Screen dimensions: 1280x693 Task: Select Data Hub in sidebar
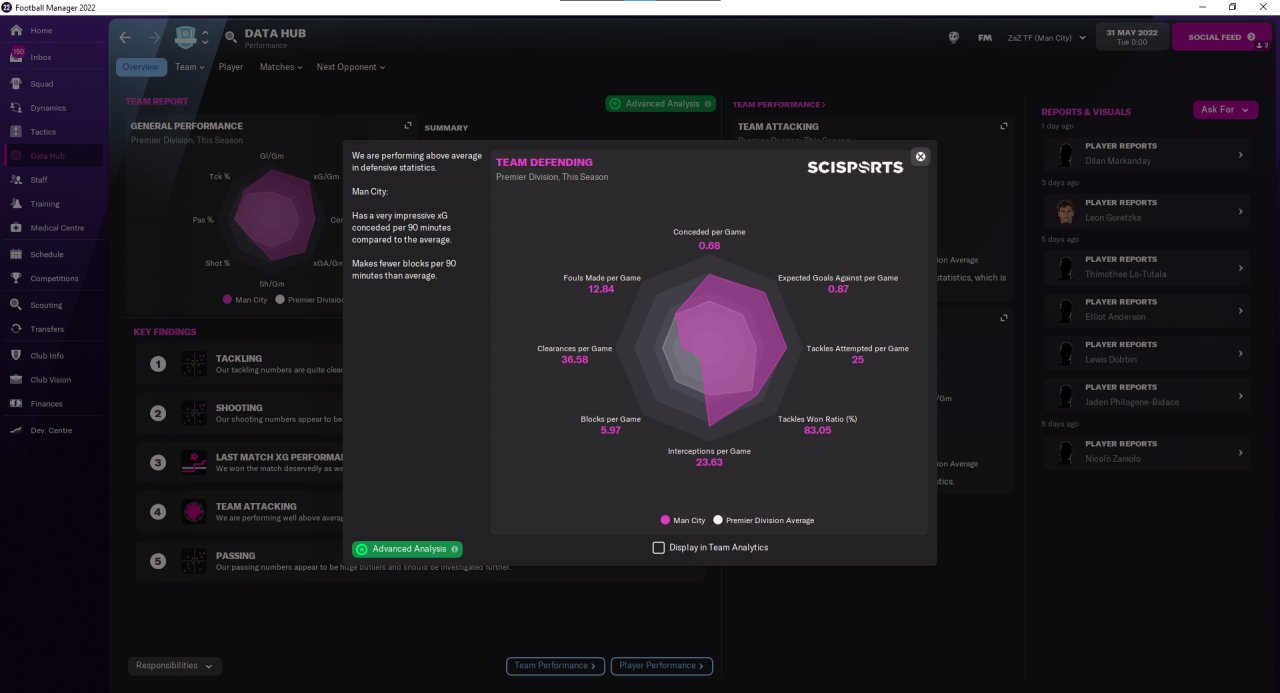[52, 156]
